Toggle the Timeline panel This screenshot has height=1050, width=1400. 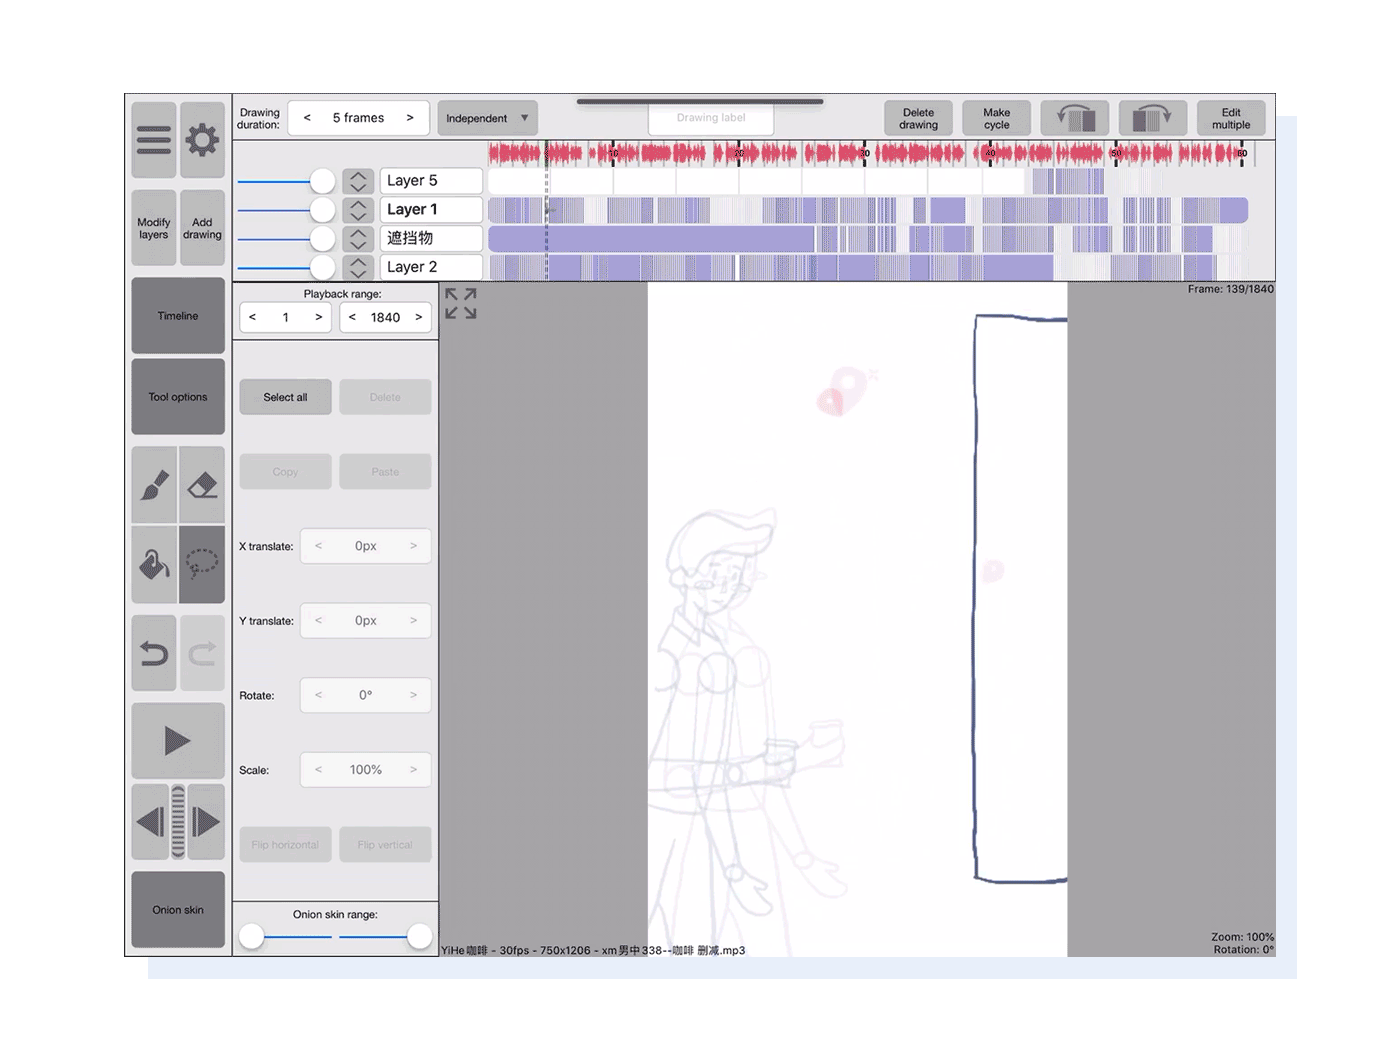[177, 315]
